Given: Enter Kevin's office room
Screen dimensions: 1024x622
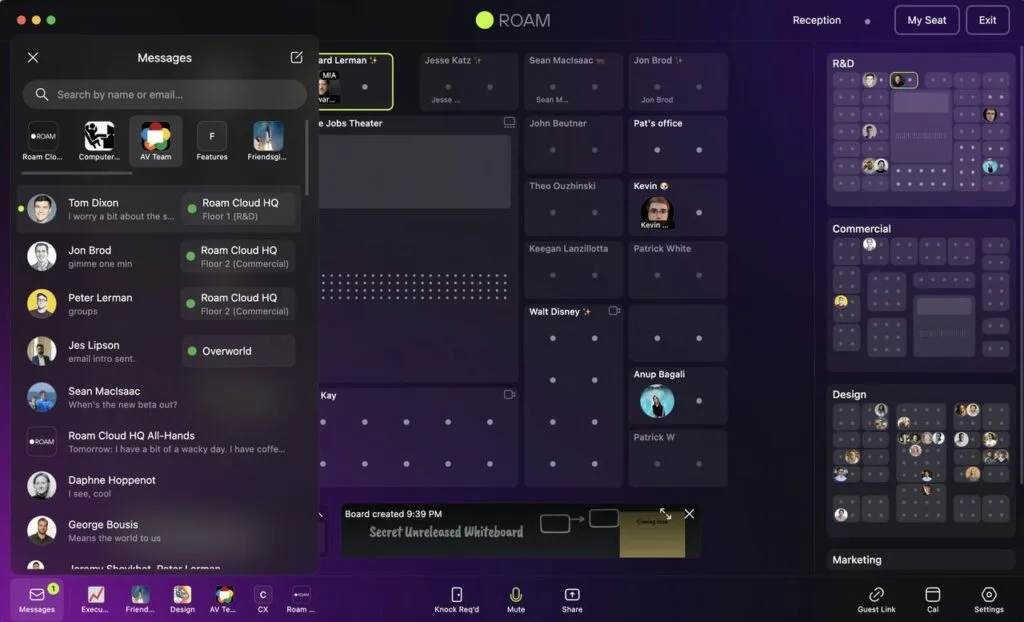Looking at the screenshot, I should point(678,206).
